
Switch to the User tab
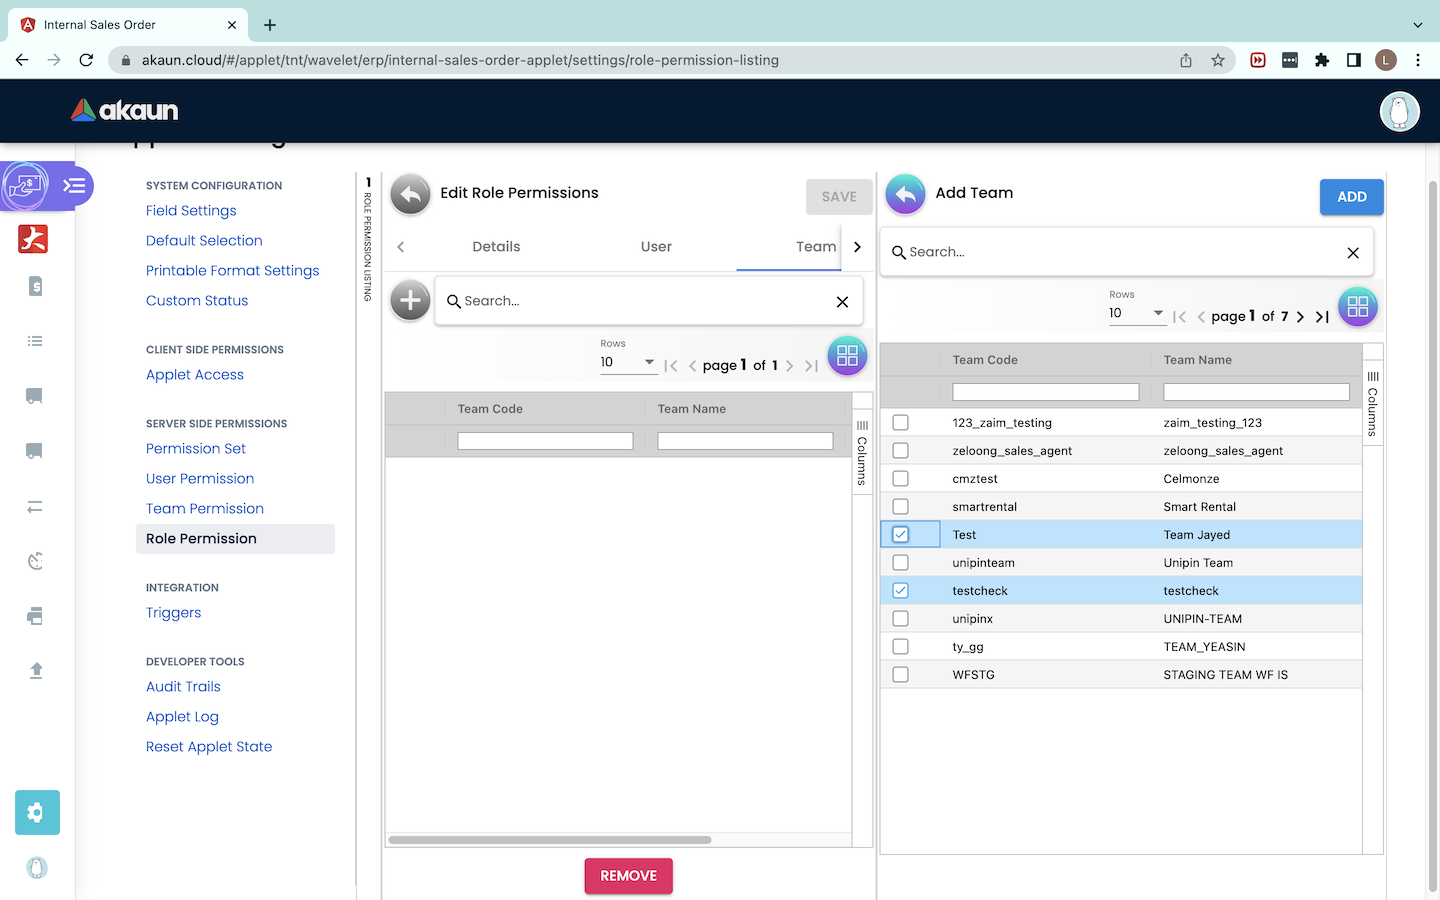coord(656,247)
